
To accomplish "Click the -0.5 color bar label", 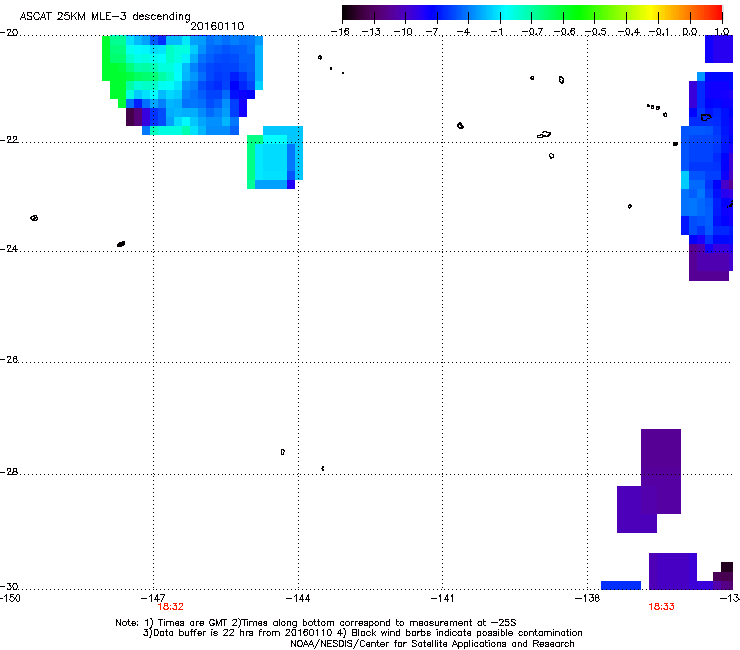I will 596,32.
